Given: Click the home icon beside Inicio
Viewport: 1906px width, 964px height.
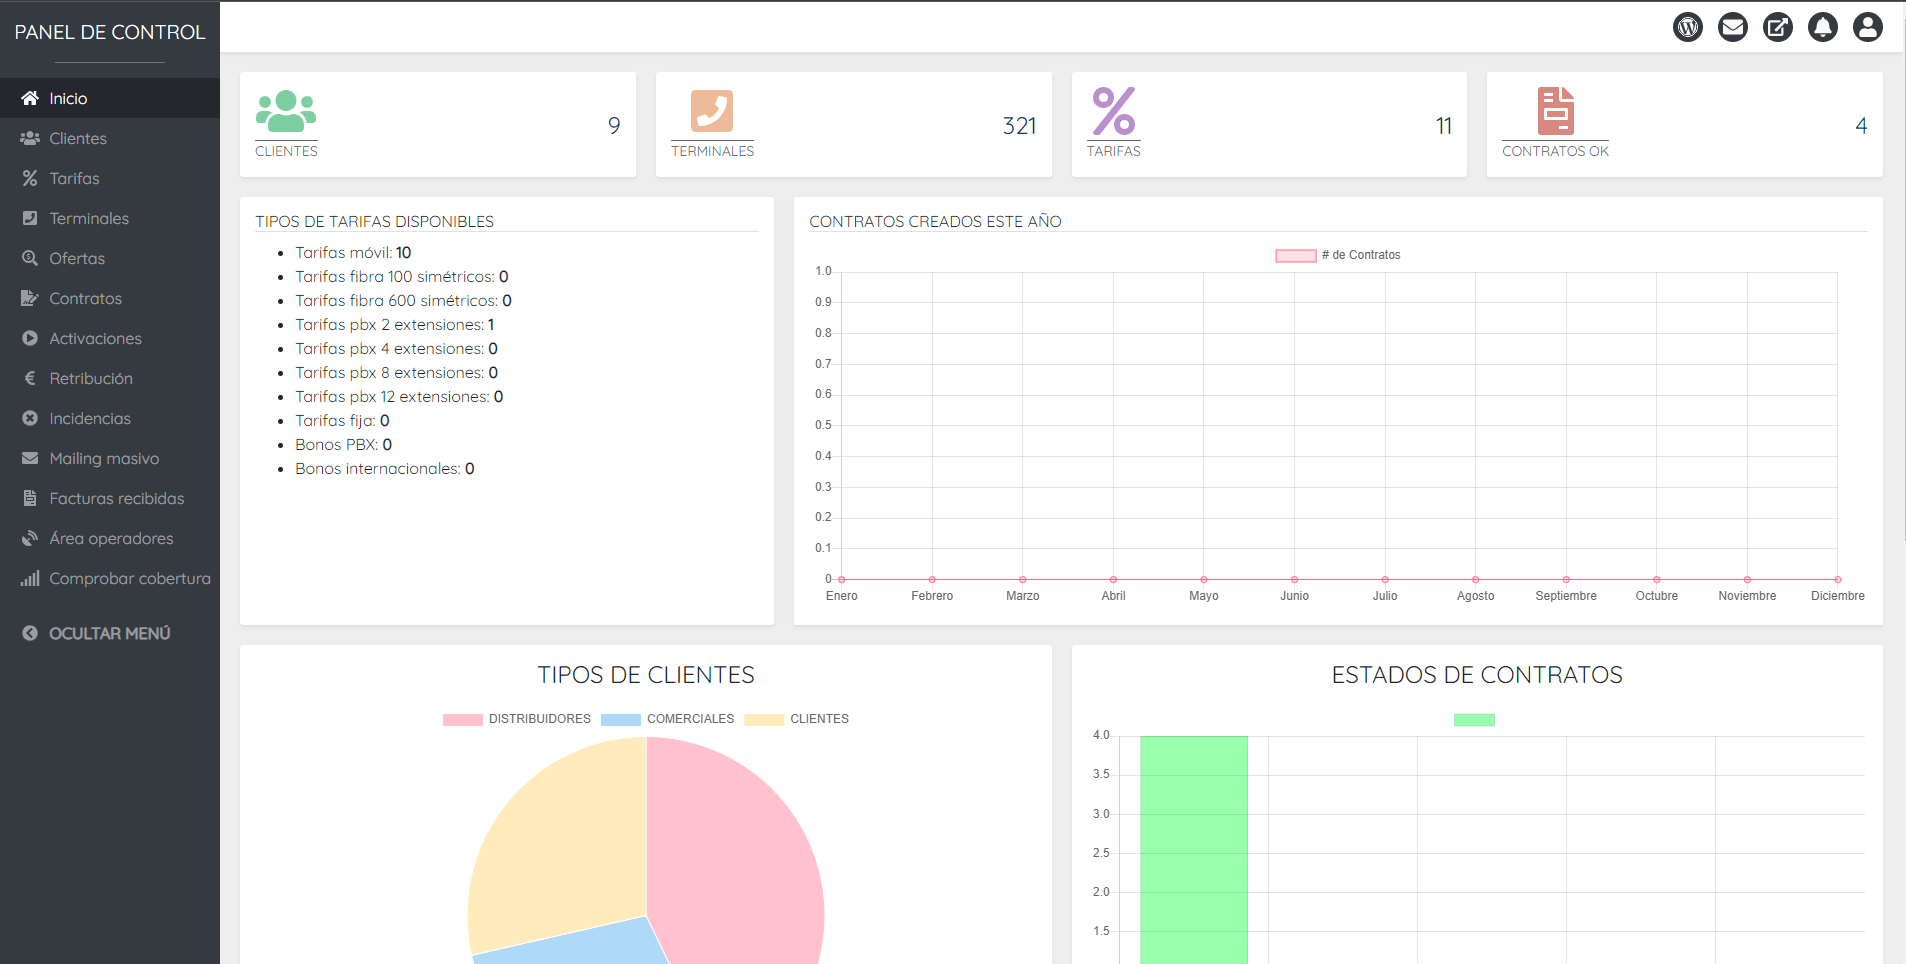Looking at the screenshot, I should click(x=30, y=98).
